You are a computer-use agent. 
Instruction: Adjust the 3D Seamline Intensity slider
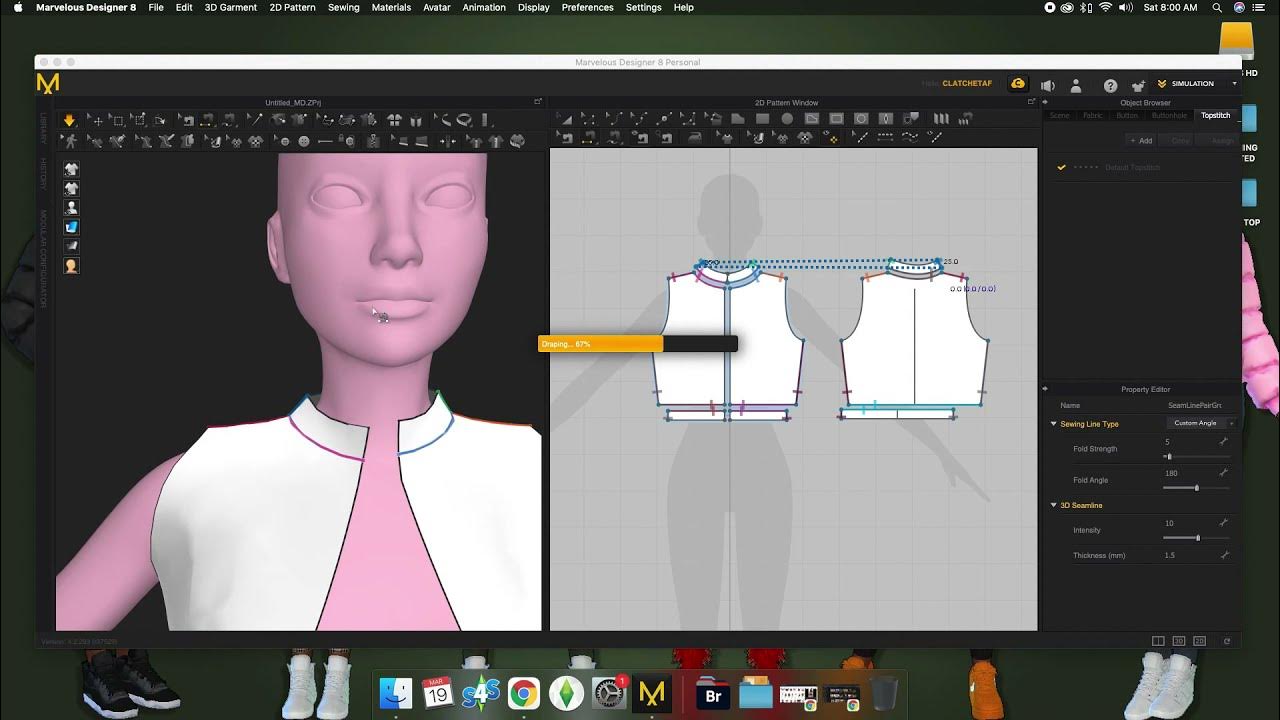tap(1196, 538)
